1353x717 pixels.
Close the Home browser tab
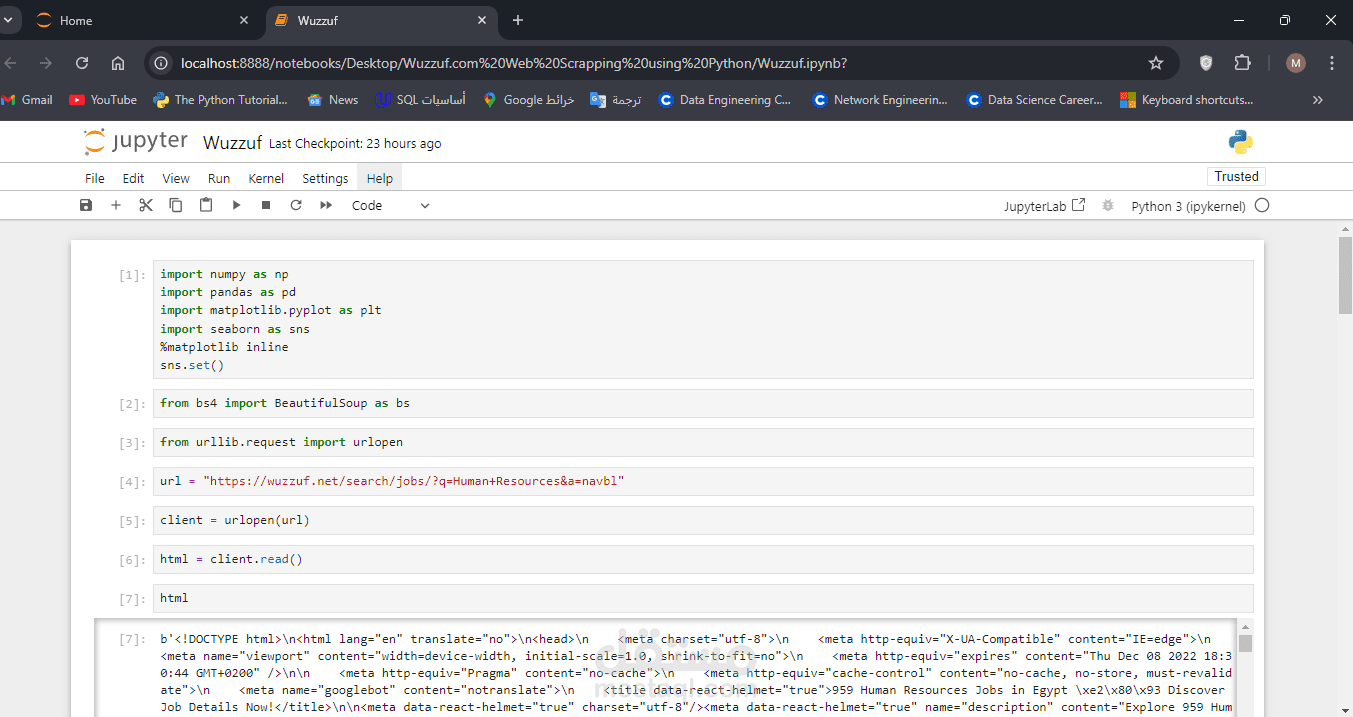pyautogui.click(x=245, y=20)
